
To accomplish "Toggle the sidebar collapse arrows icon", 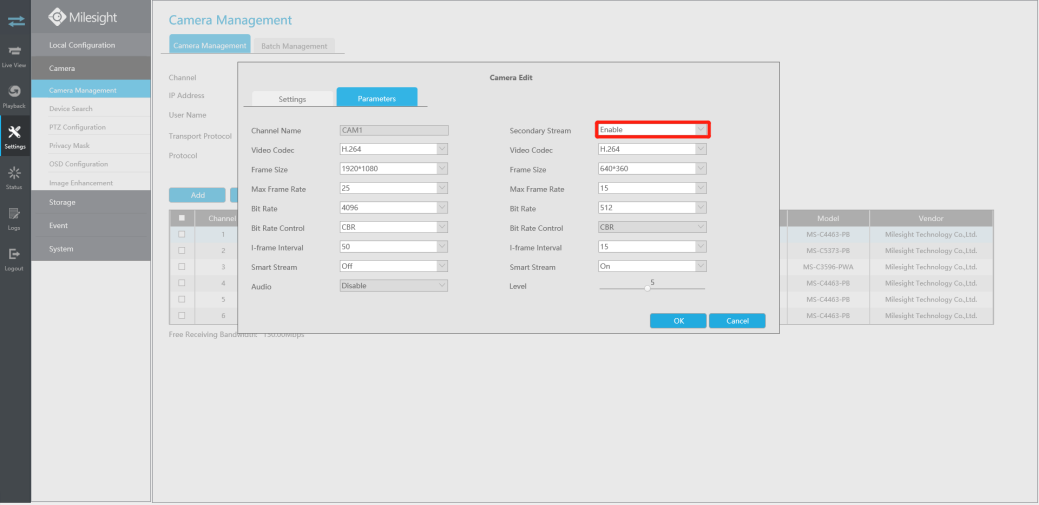I will click(16, 21).
